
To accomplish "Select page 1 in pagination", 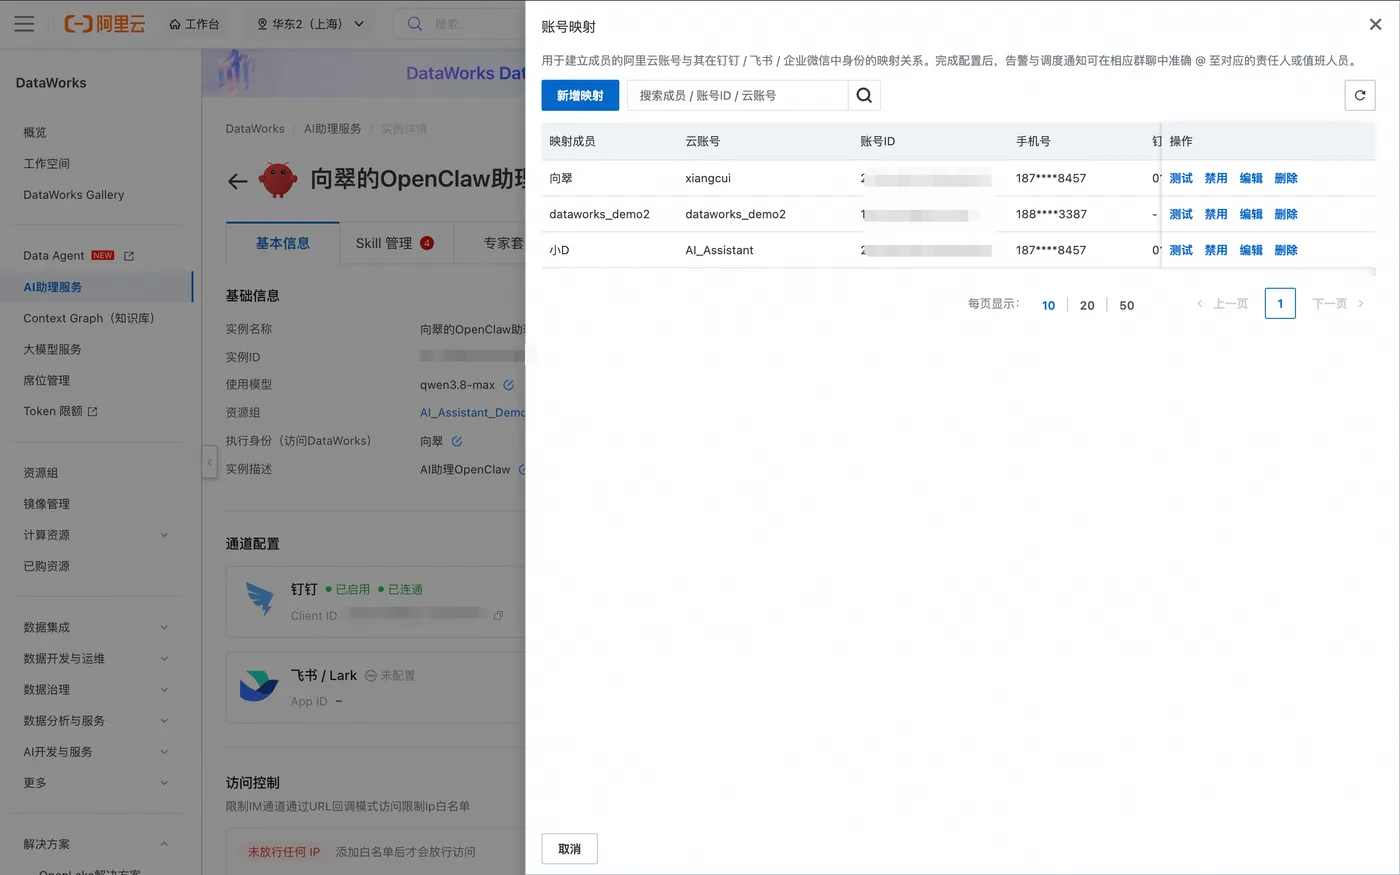I will click(x=1280, y=303).
